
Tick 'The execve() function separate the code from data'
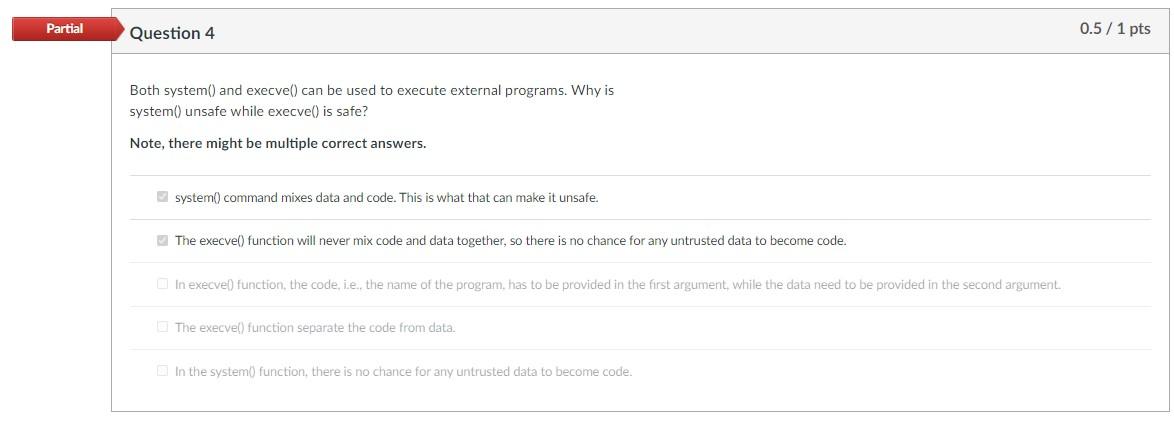[x=162, y=327]
